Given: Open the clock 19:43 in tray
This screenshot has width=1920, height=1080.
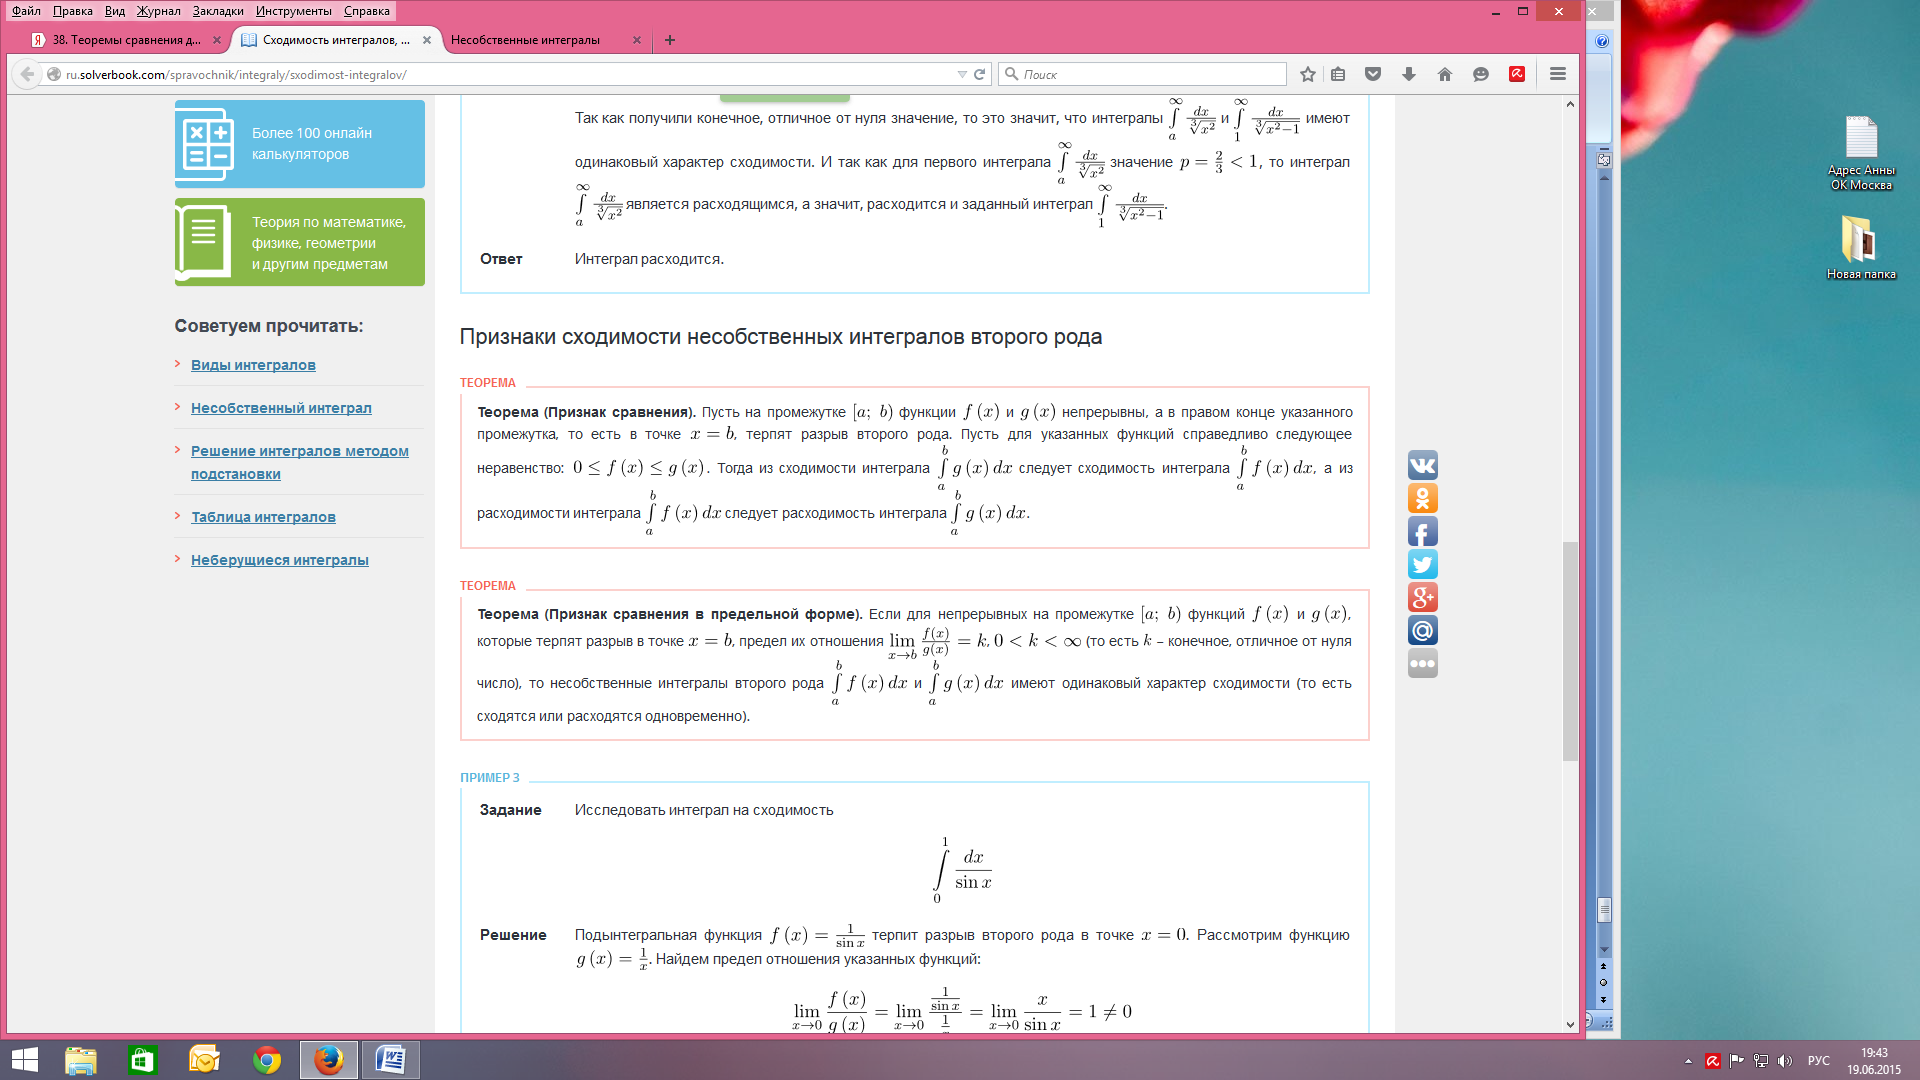Looking at the screenshot, I should 1874,1061.
